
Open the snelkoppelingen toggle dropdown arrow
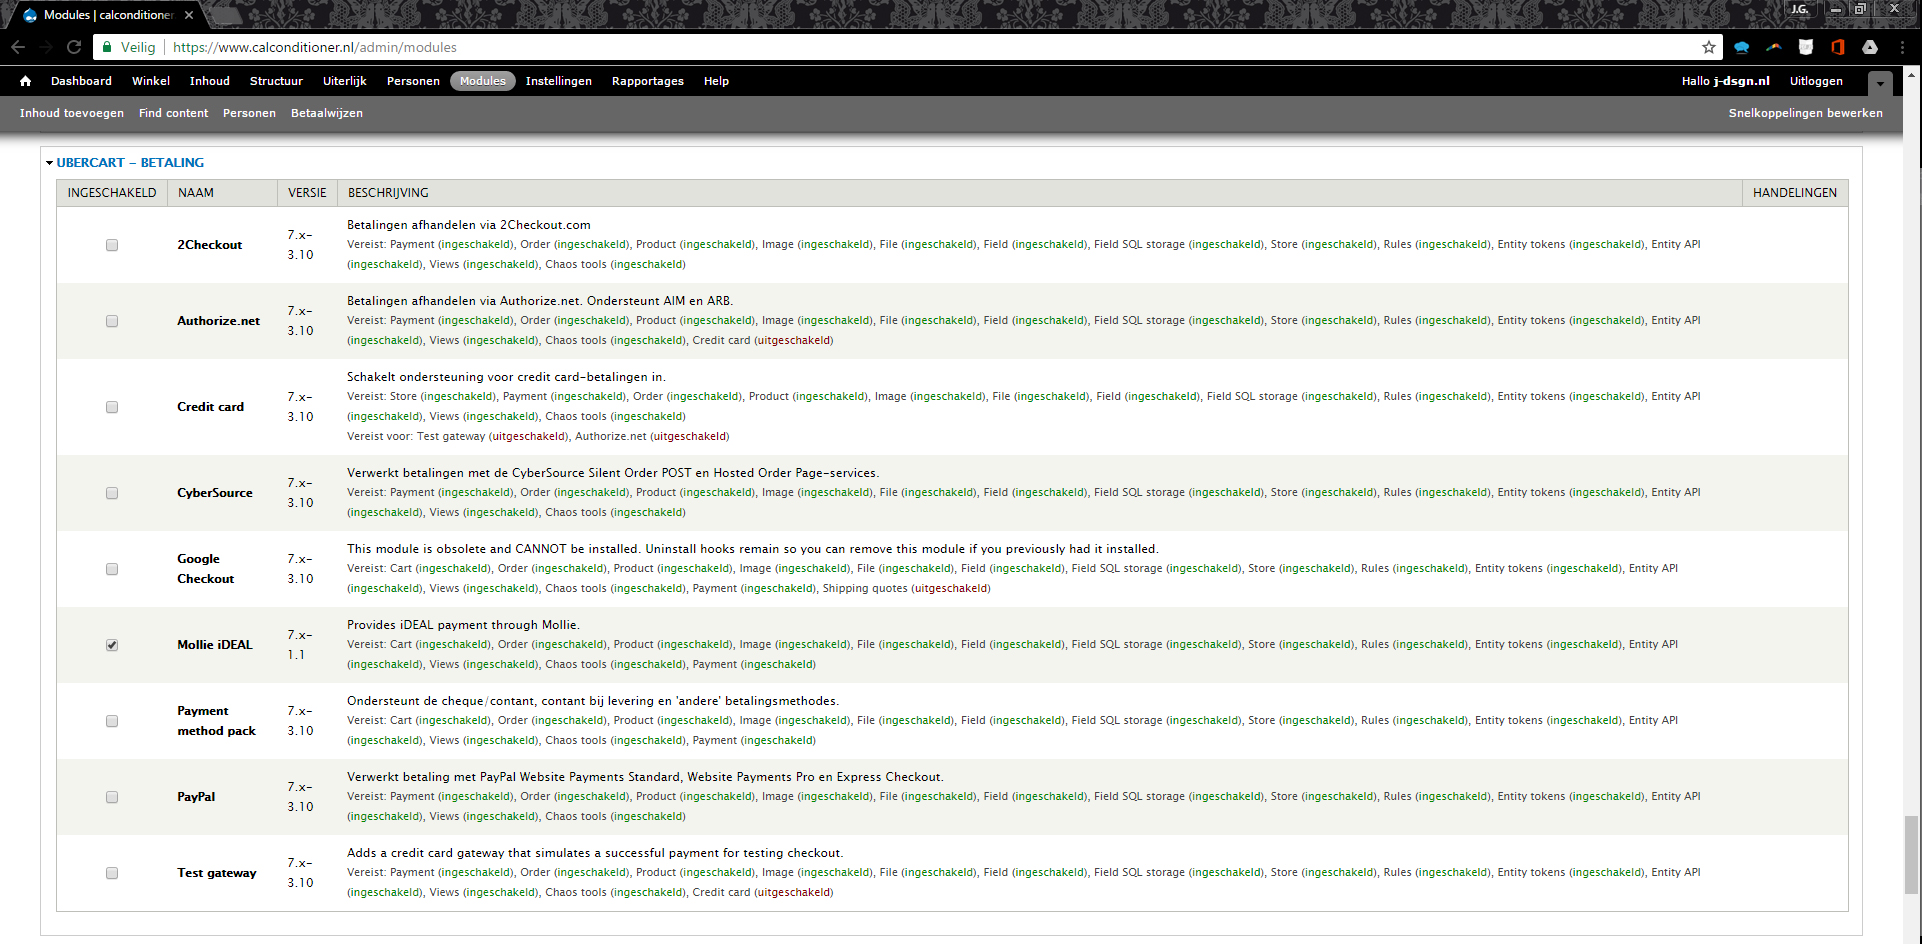1881,83
